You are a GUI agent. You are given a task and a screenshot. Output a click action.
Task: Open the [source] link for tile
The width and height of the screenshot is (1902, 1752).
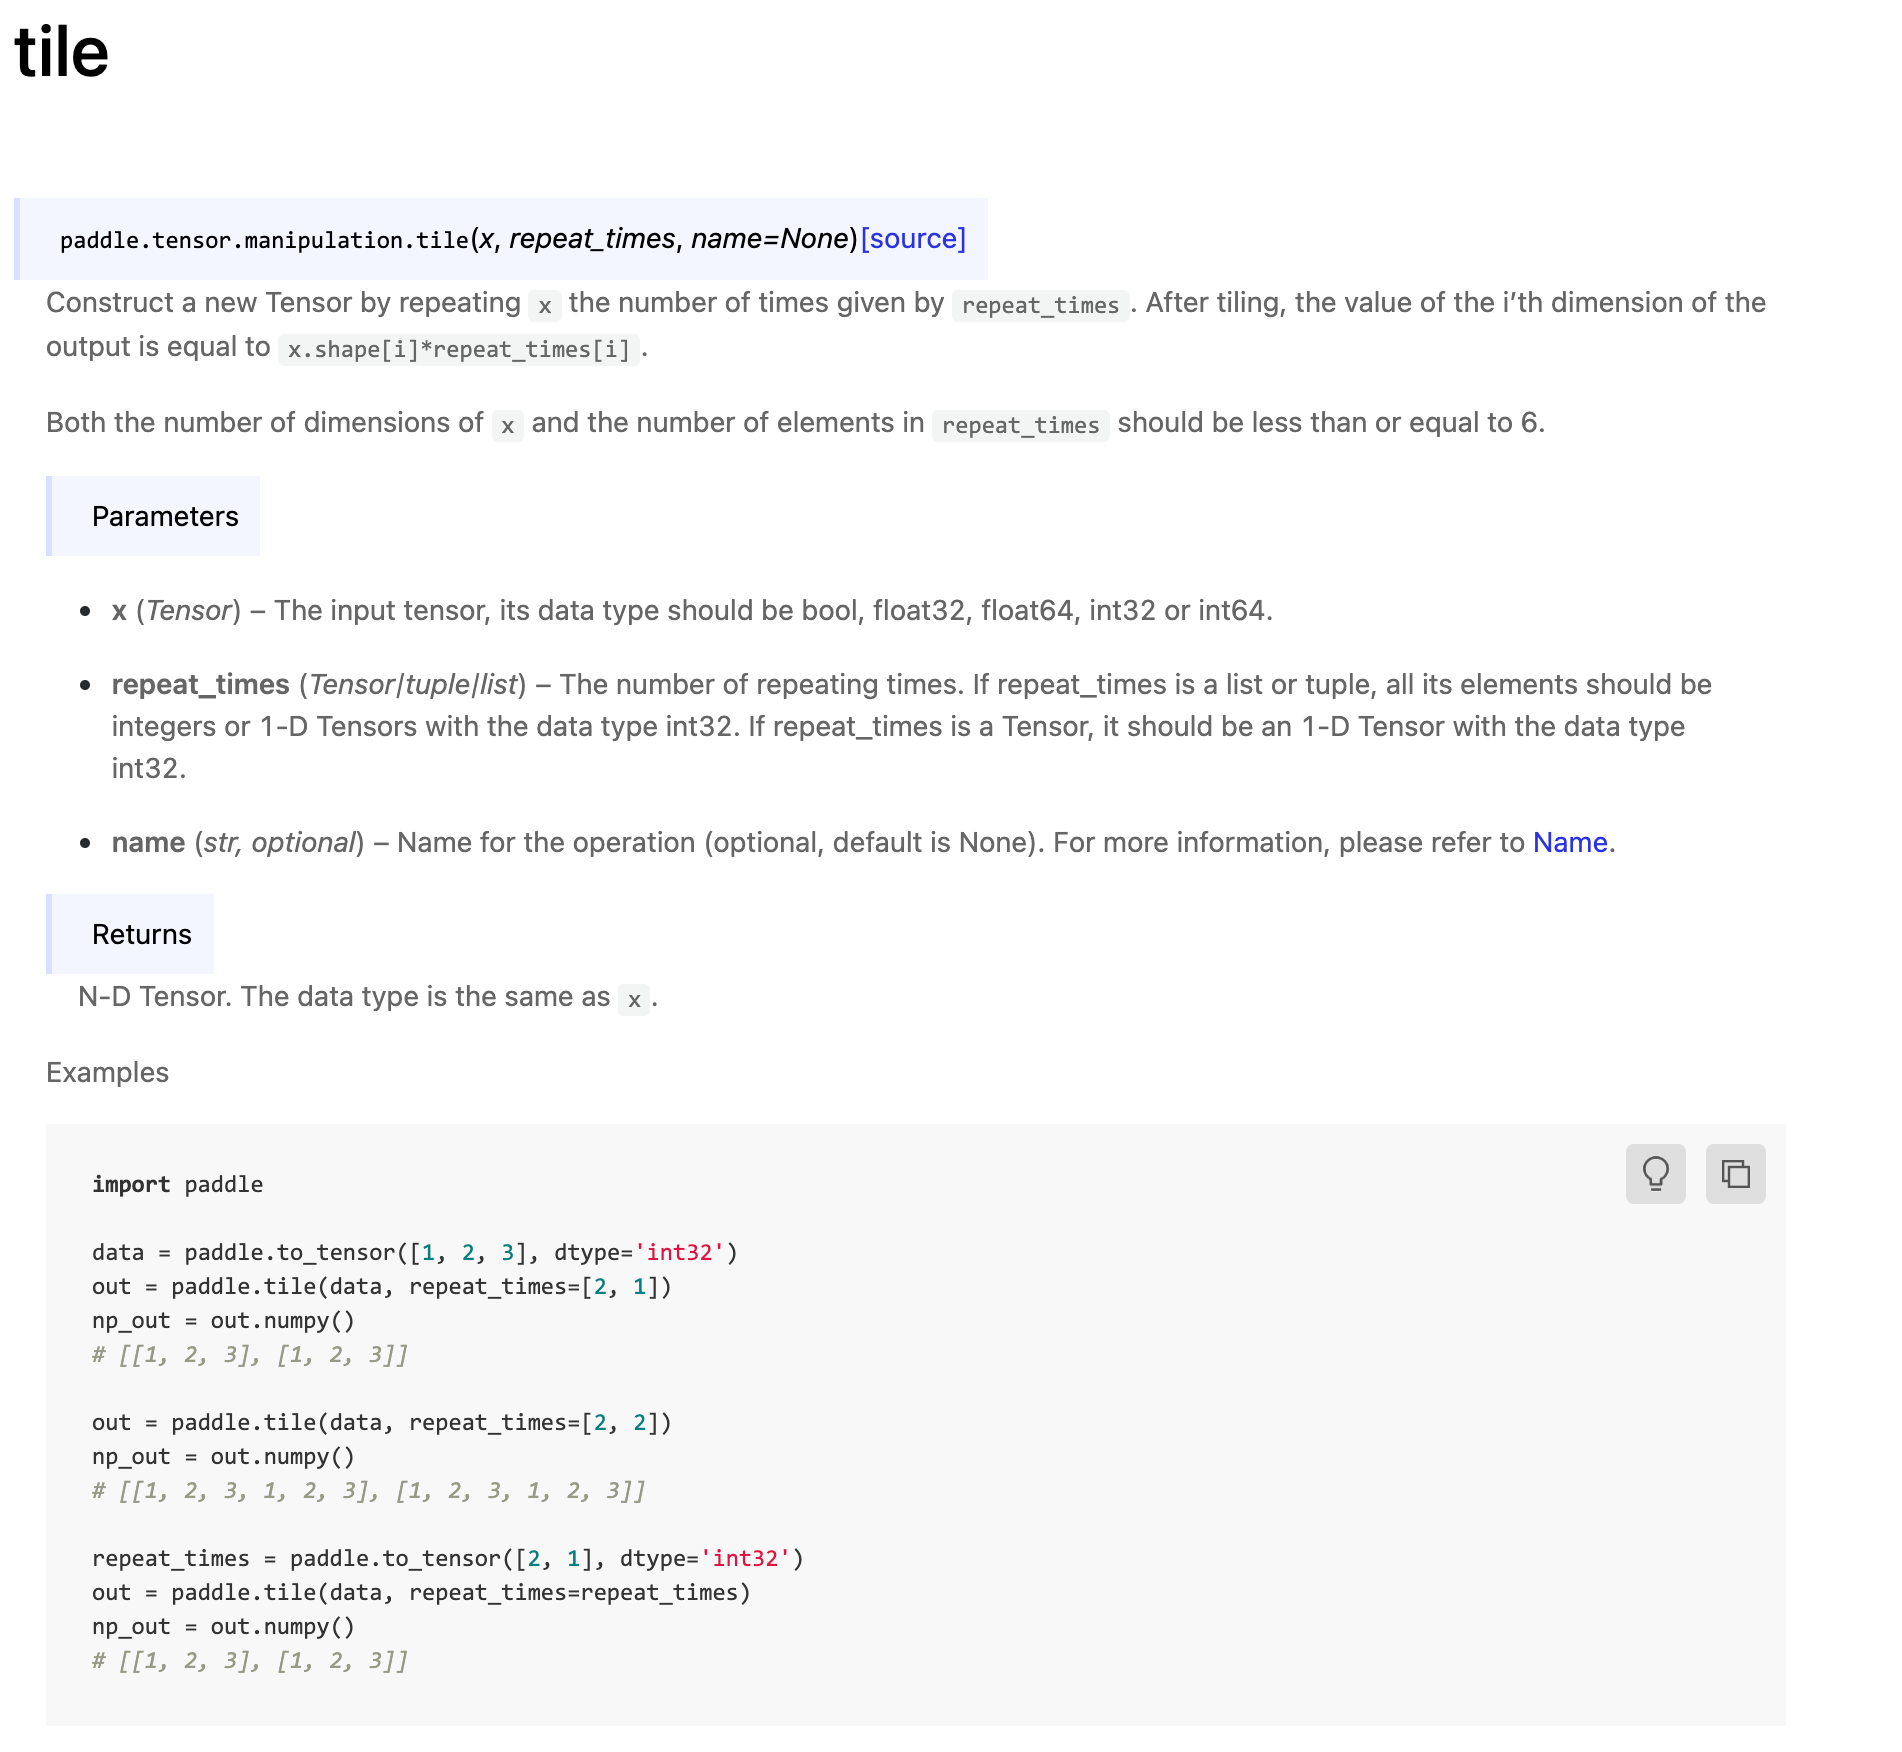tap(913, 239)
